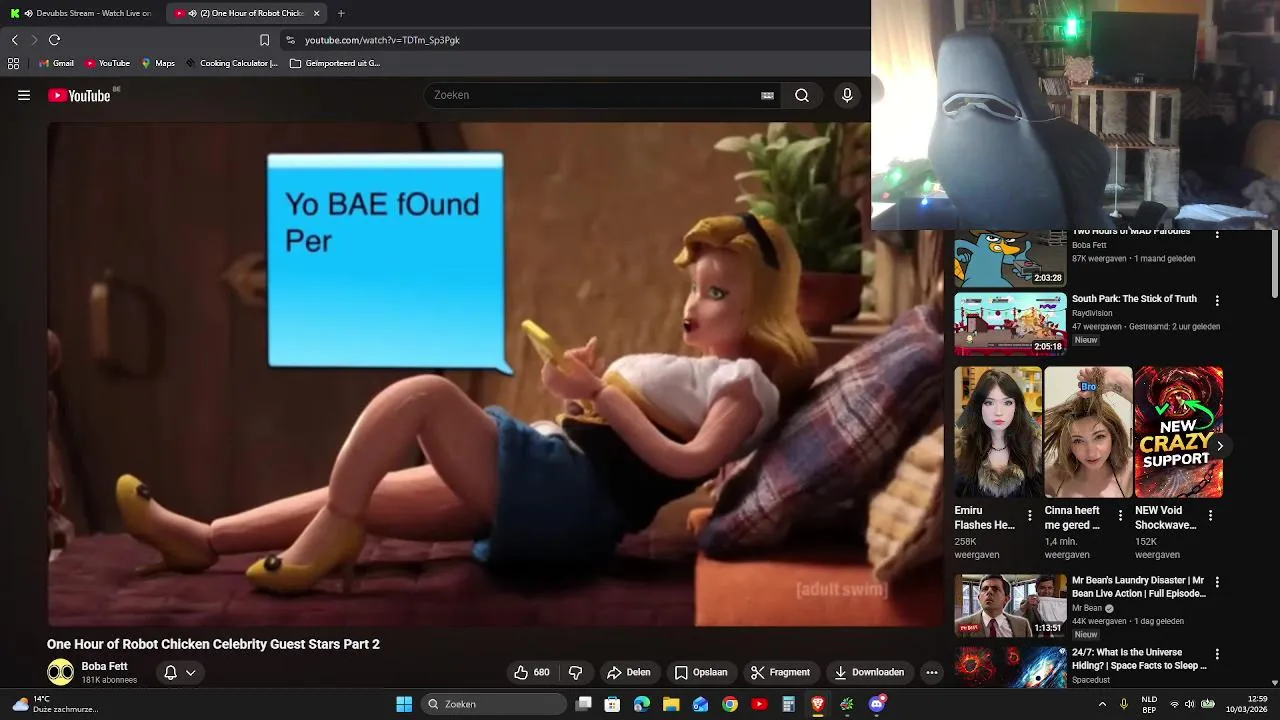Go back with browser back arrow
Viewport: 1280px width, 720px height.
pos(14,40)
